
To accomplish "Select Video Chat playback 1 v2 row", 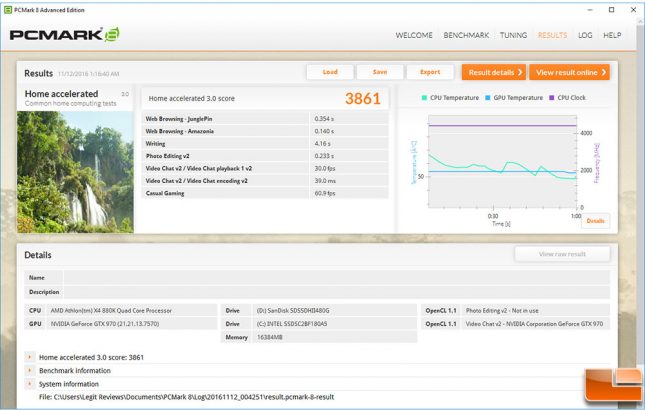I will pyautogui.click(x=265, y=168).
